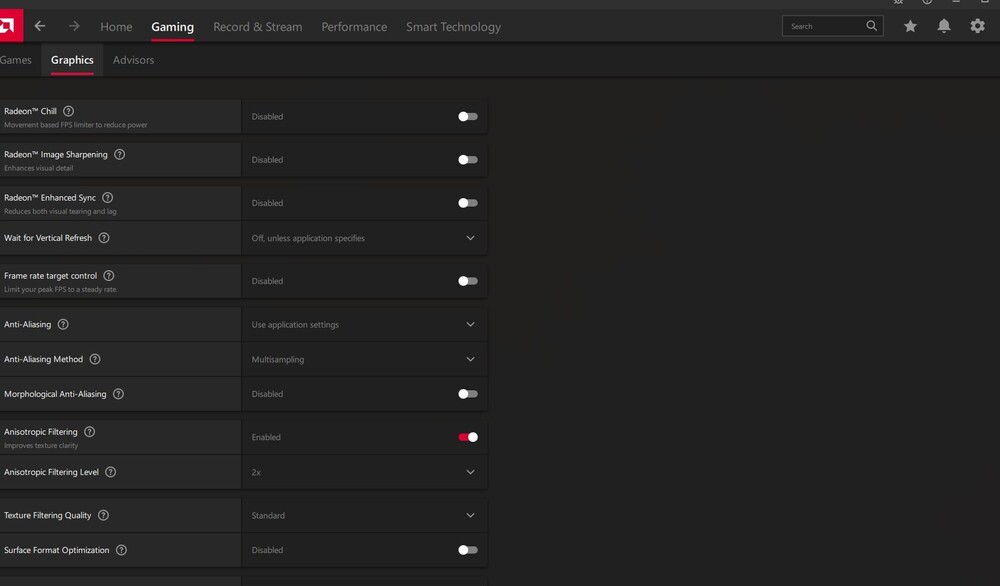Screen dimensions: 1000x586
Task: Switch to the Performance tab
Action: point(354,27)
